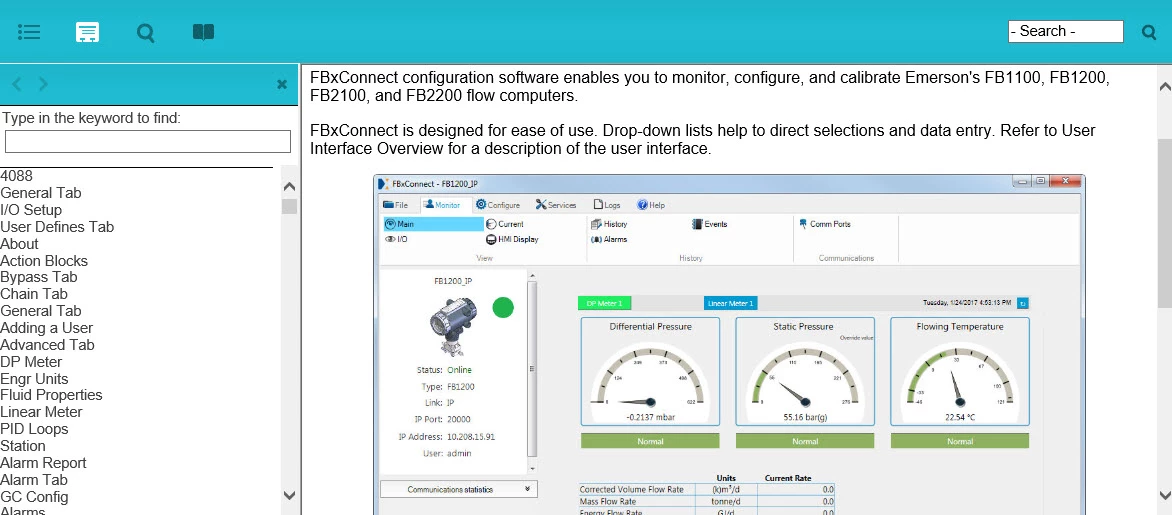Click the content pane scroll-down arrow
The width and height of the screenshot is (1172, 515).
[x=1165, y=495]
